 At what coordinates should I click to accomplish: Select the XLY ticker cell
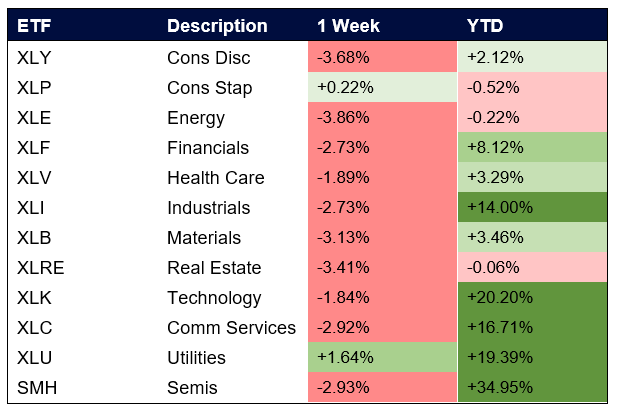(x=33, y=57)
